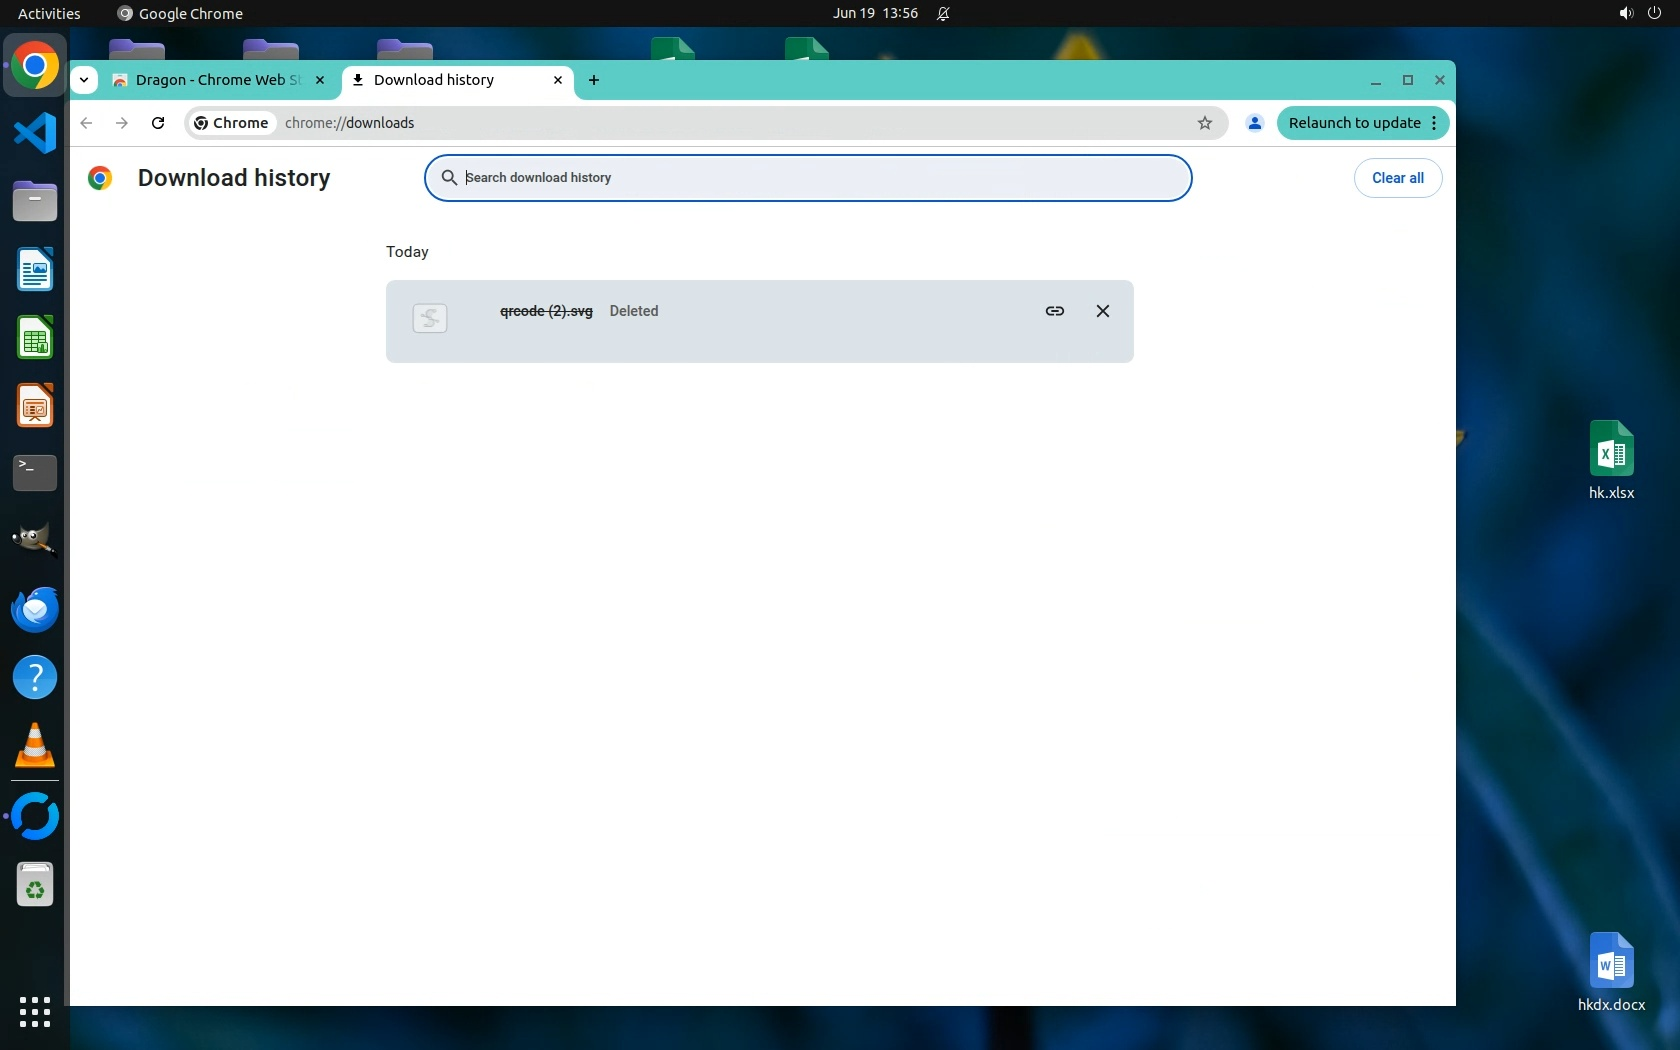Focus the Search download history field
Image resolution: width=1680 pixels, height=1050 pixels.
pyautogui.click(x=820, y=178)
